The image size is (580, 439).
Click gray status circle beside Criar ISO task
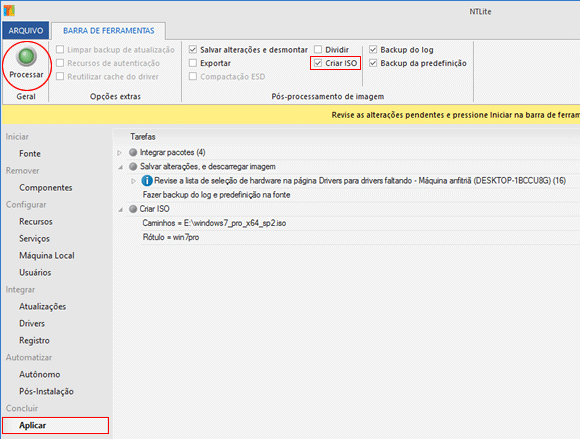[x=133, y=209]
